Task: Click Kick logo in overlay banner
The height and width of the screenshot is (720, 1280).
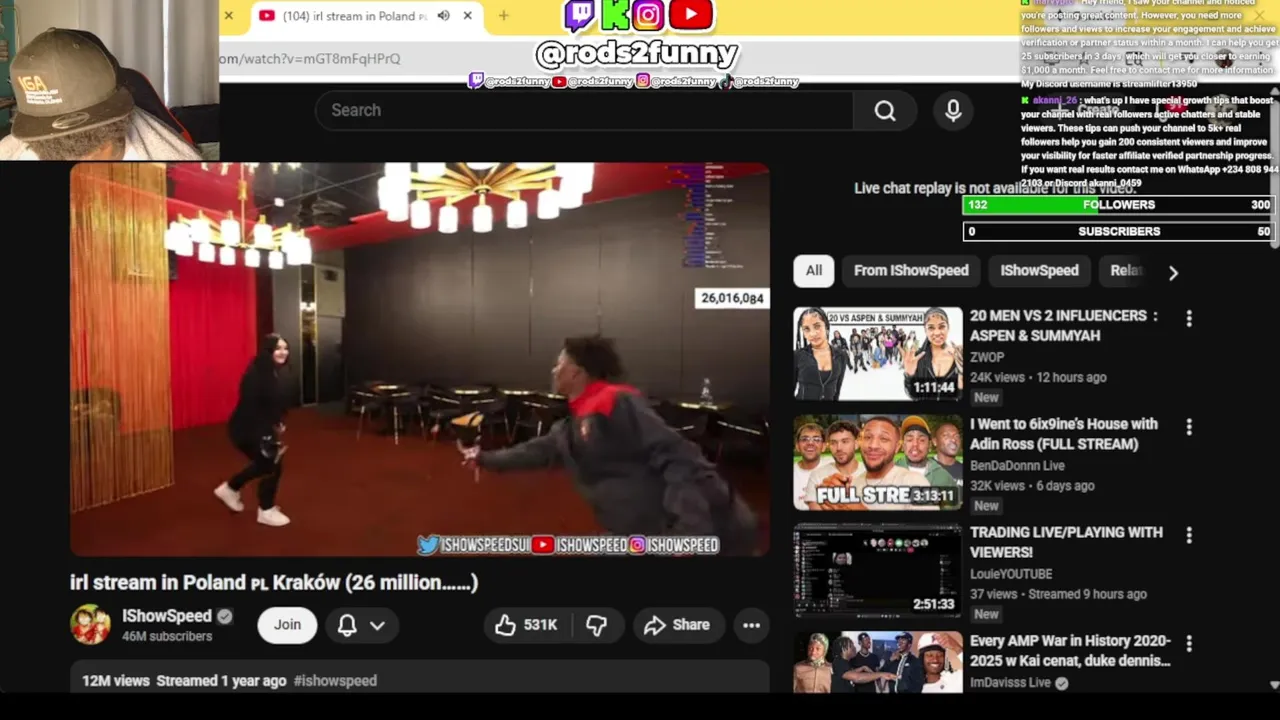Action: pyautogui.click(x=614, y=15)
